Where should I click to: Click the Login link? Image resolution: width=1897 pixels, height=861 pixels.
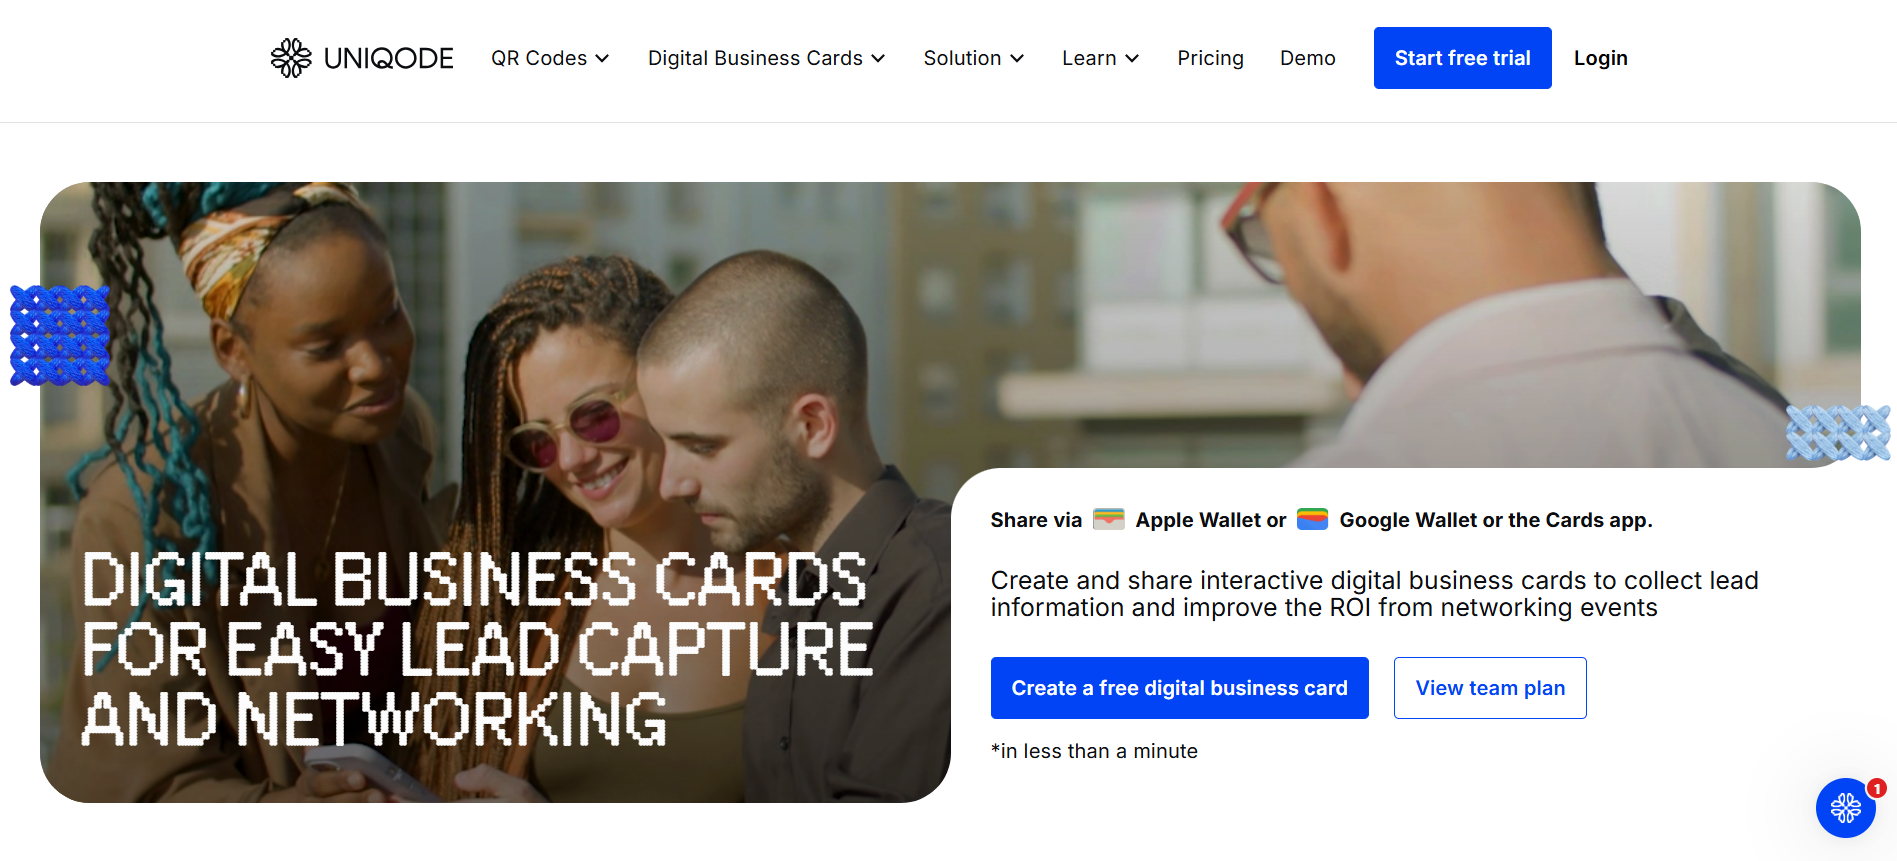pos(1600,58)
